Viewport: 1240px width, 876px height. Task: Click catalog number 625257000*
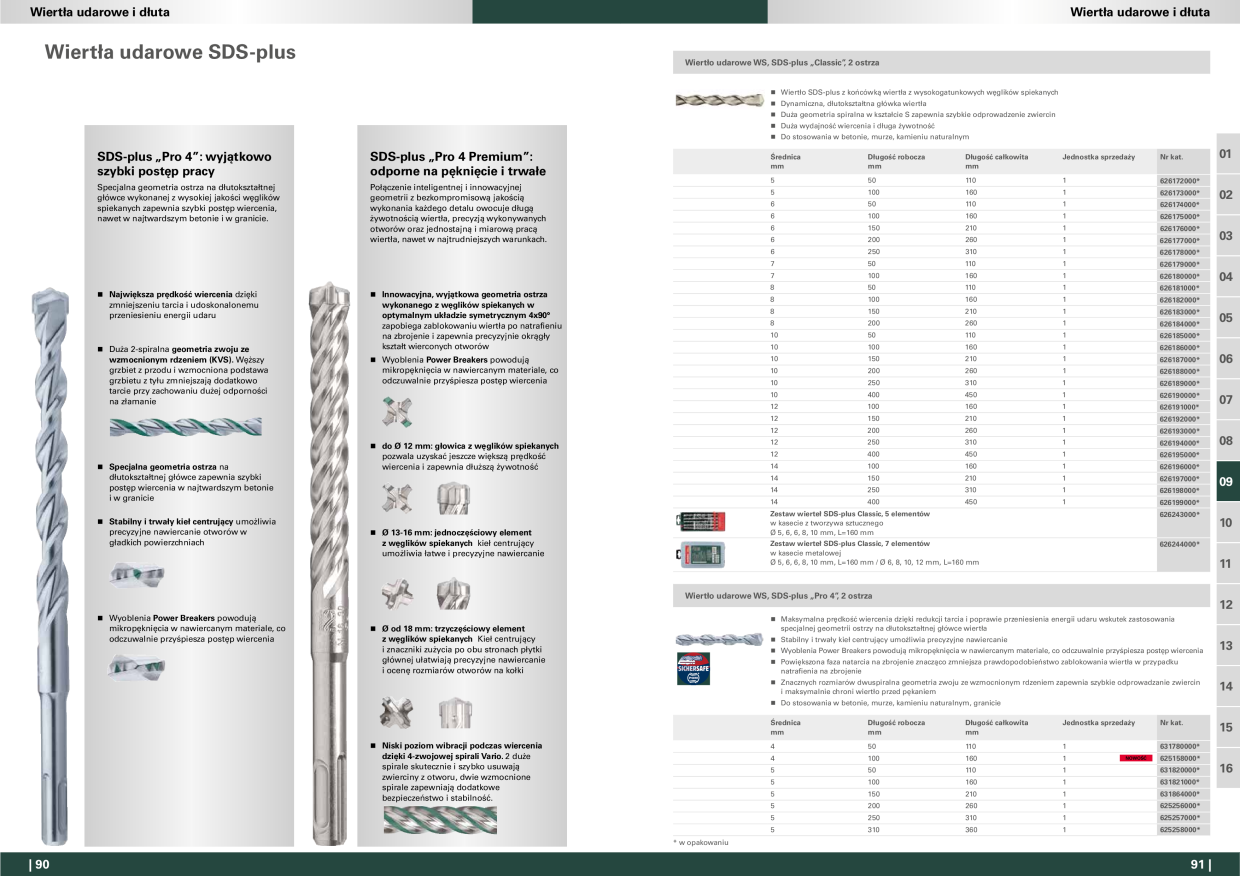(x=1179, y=818)
